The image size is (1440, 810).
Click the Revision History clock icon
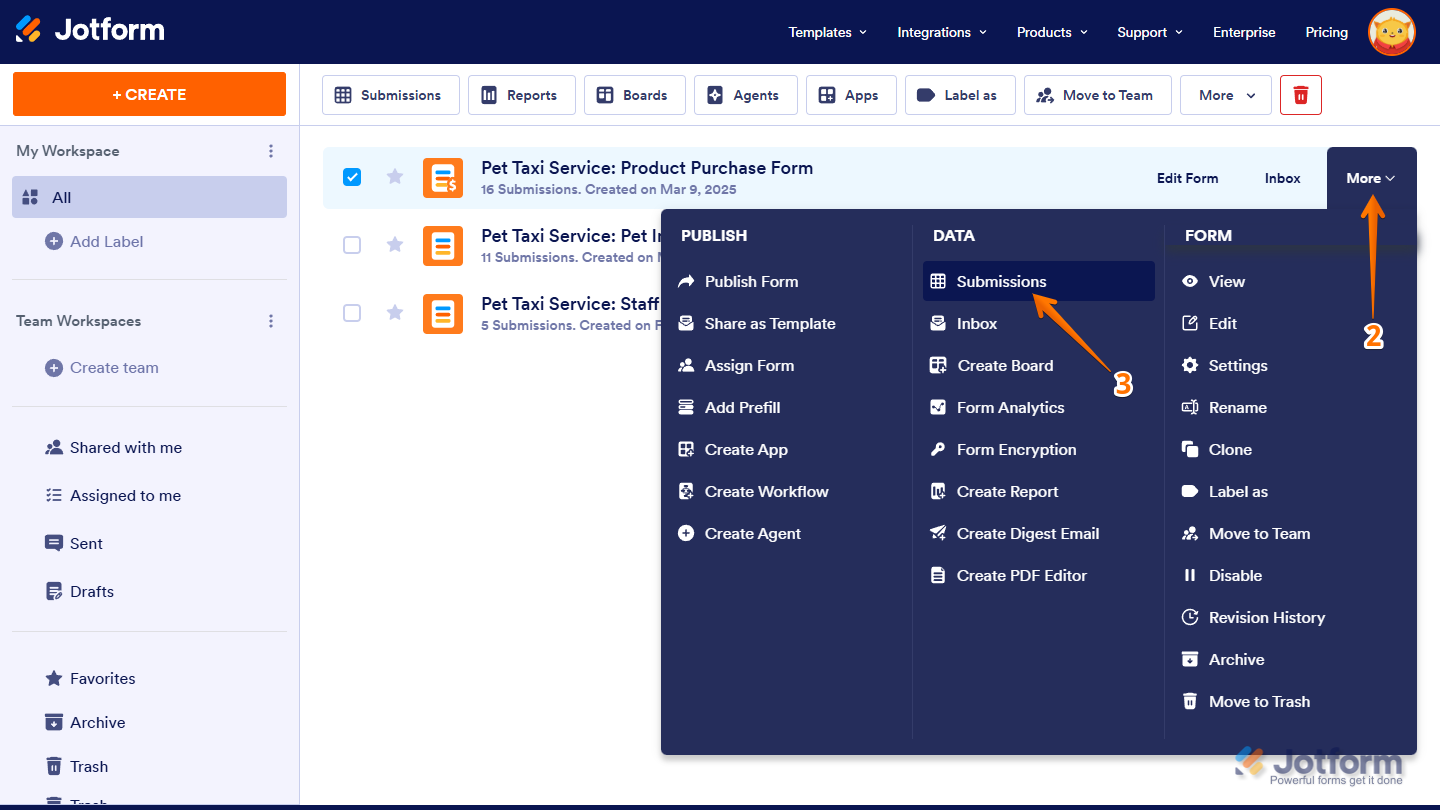click(x=1190, y=618)
